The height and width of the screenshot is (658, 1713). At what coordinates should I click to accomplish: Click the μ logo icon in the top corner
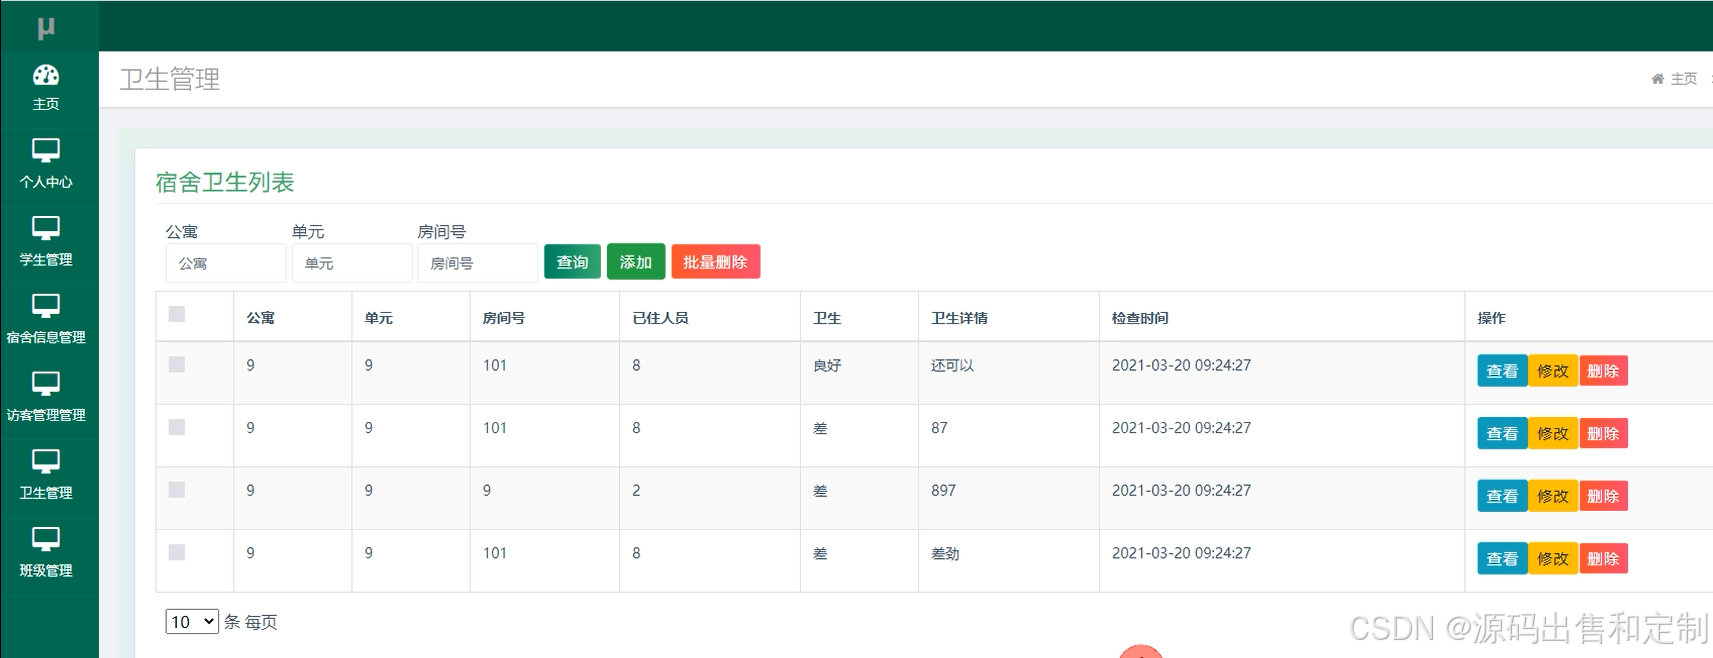[x=46, y=28]
